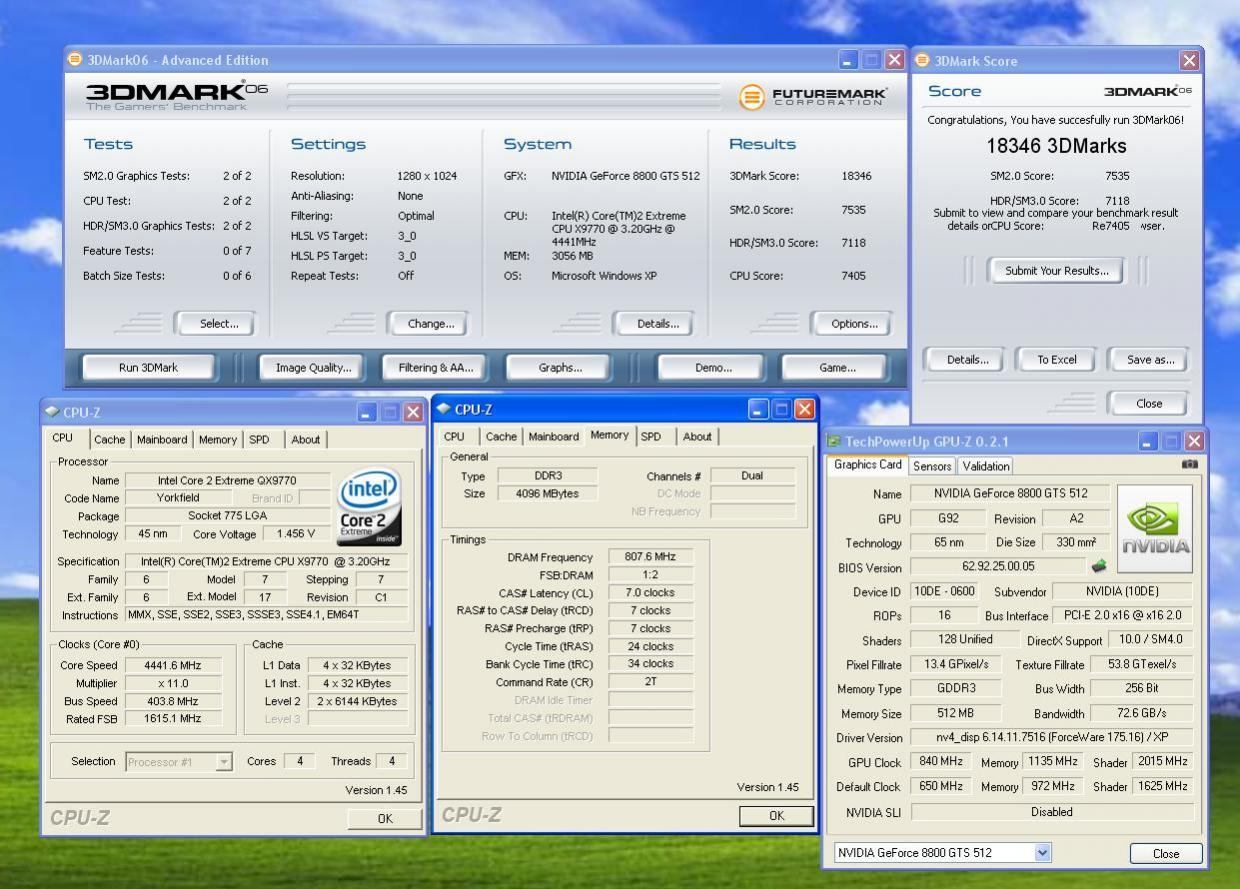
Task: Export the score with To Excel
Action: tap(1057, 360)
